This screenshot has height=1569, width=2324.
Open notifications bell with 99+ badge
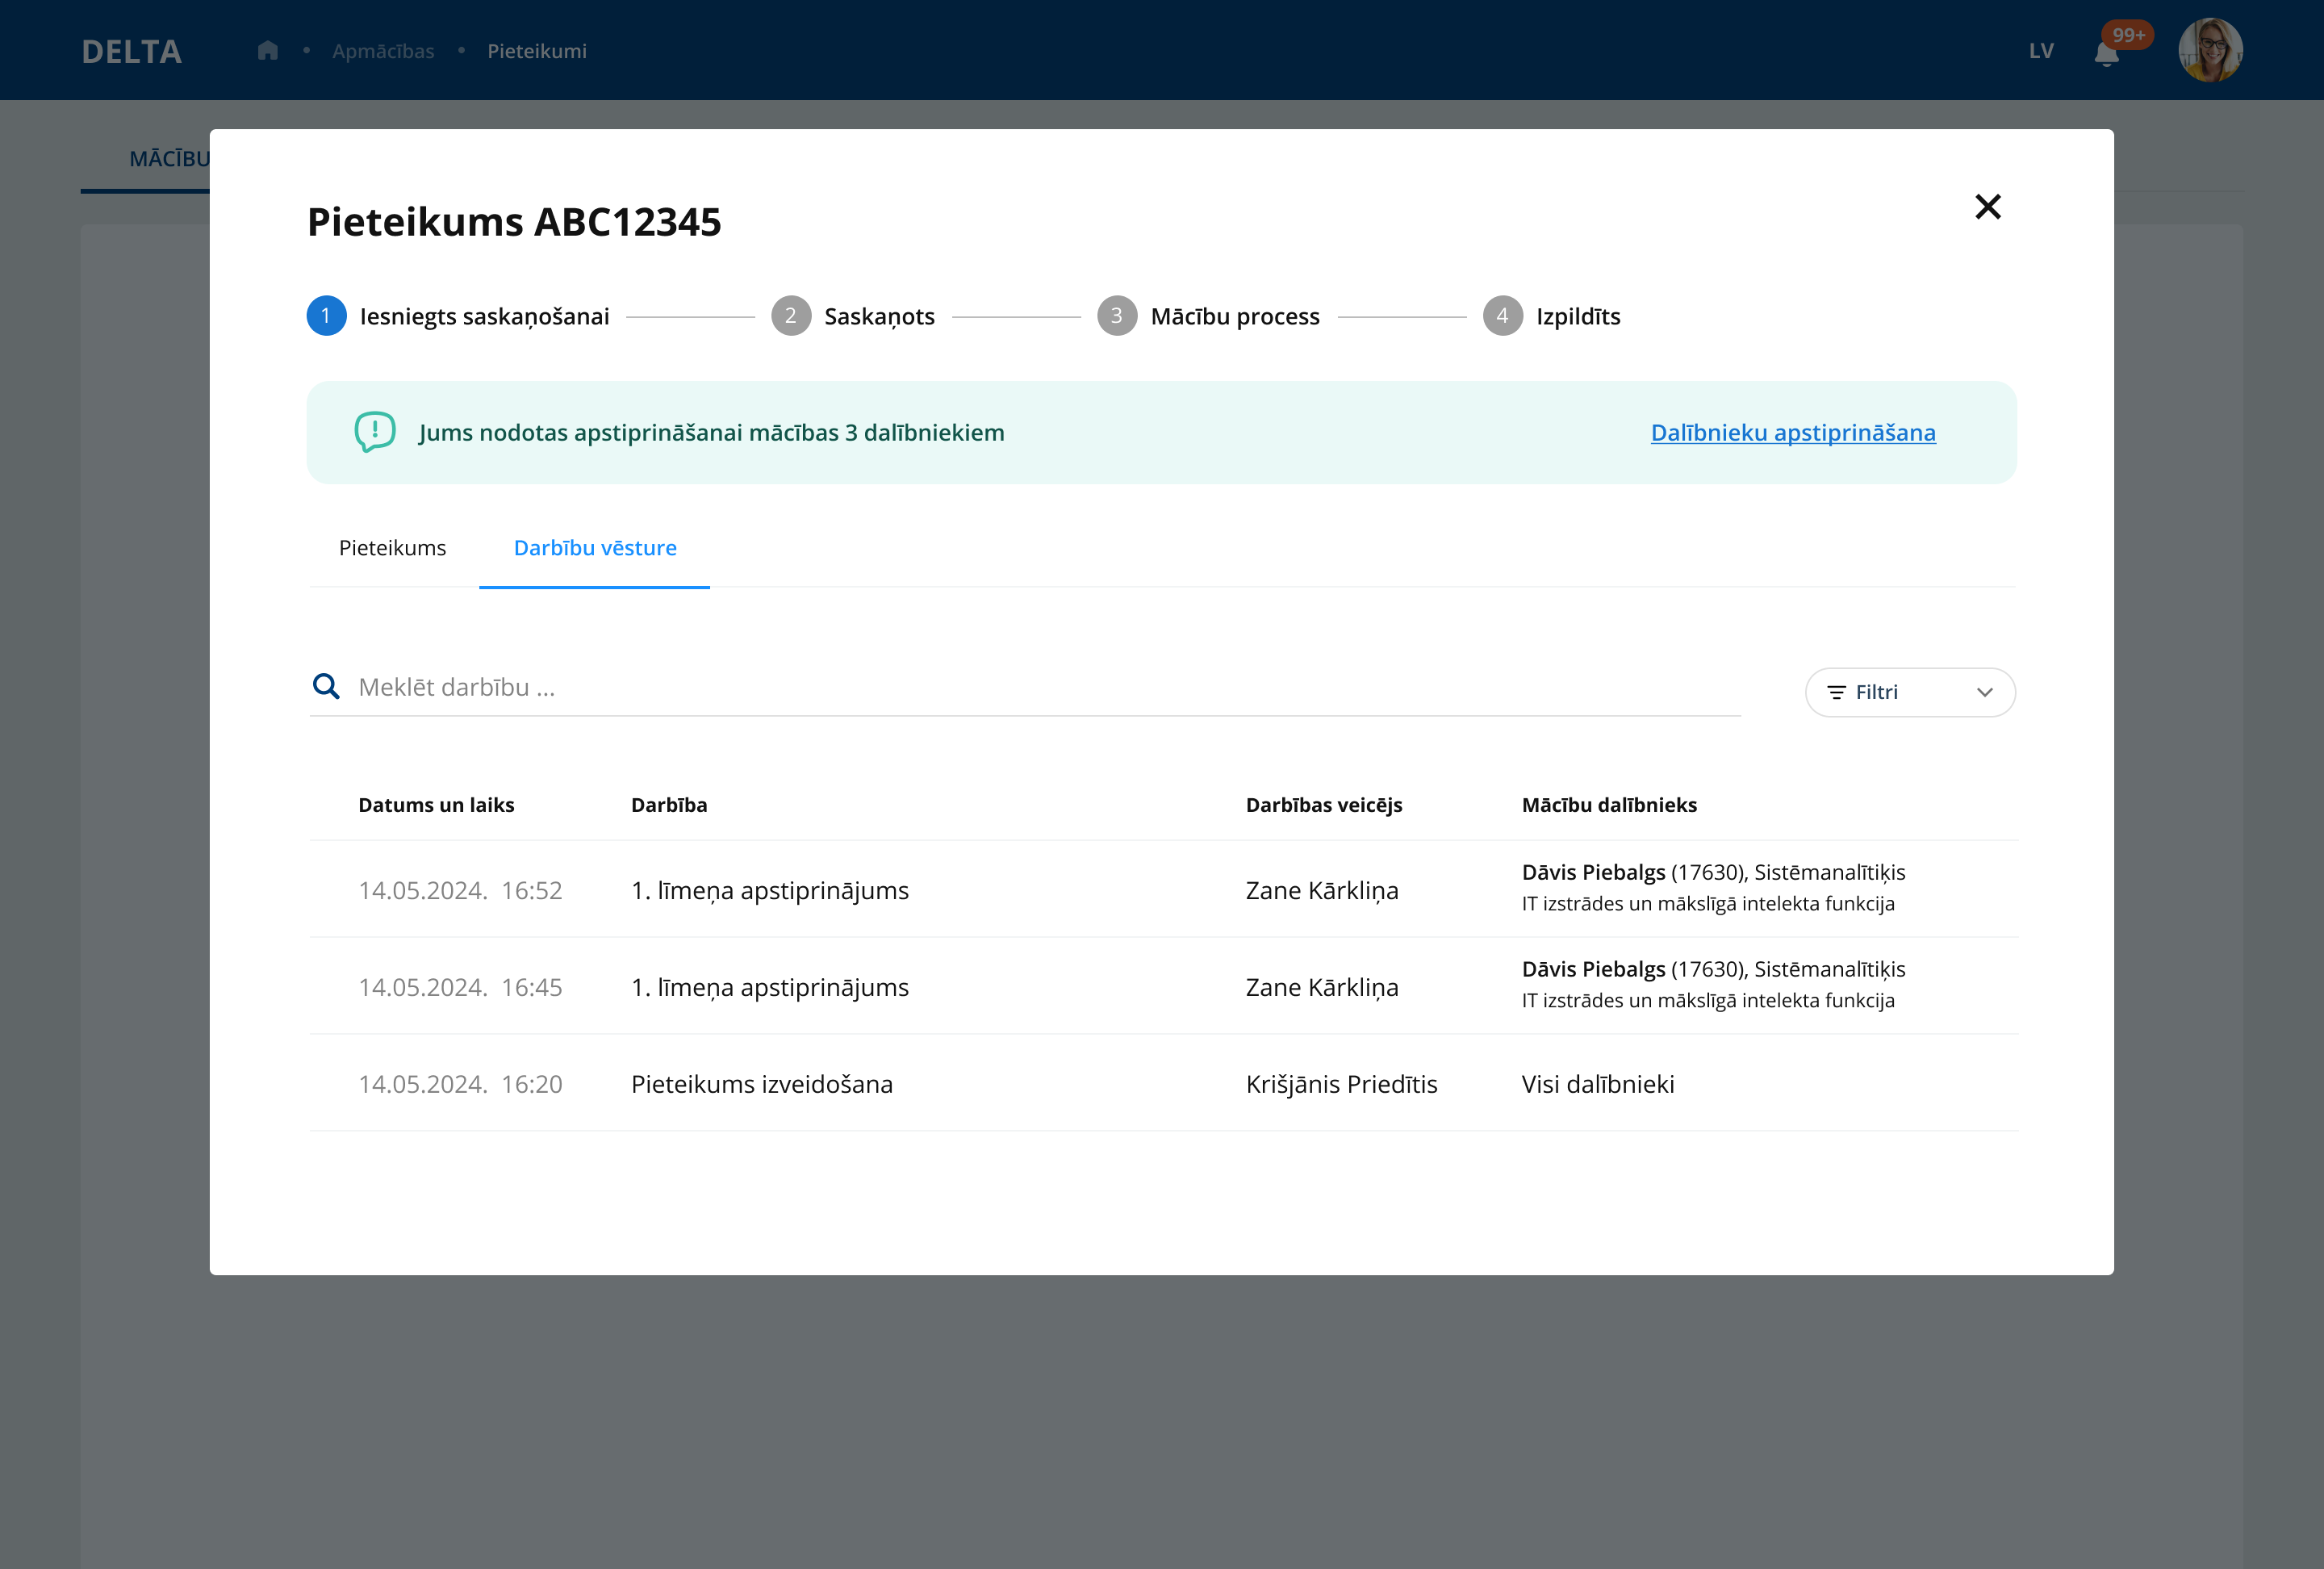[2106, 53]
